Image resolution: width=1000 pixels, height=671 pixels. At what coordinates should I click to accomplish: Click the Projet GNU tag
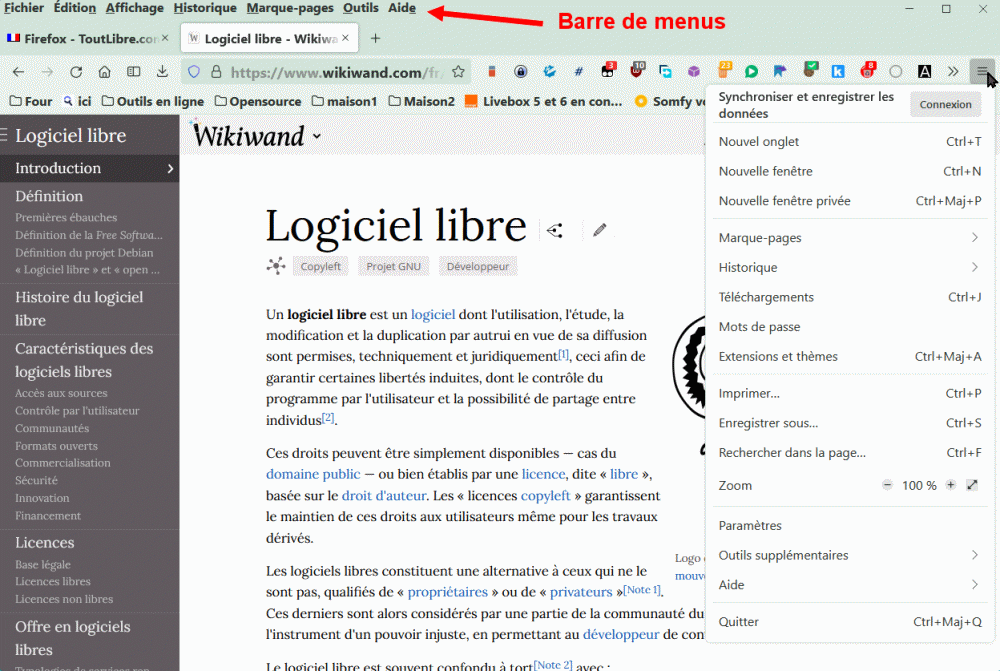[x=393, y=266]
